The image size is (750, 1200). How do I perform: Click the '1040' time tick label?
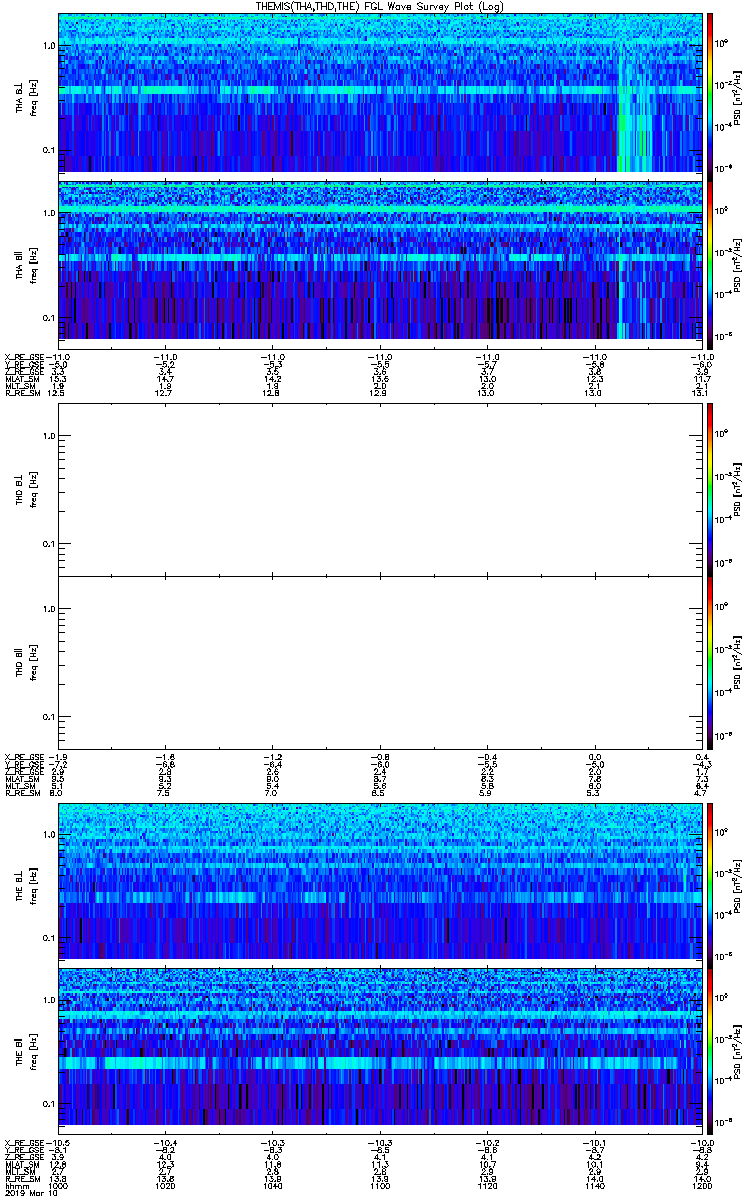273,1186
